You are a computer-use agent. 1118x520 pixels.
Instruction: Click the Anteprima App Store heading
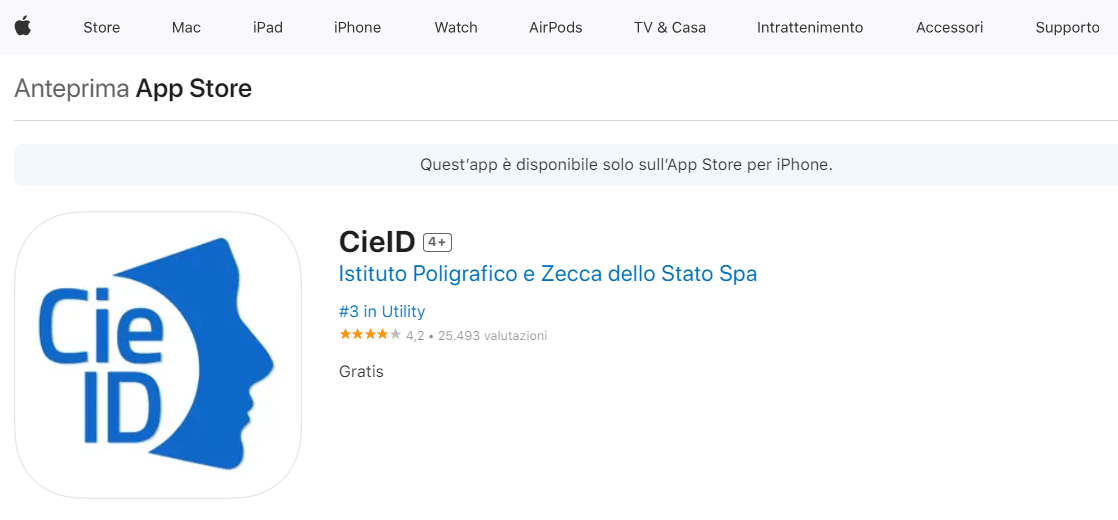(133, 89)
